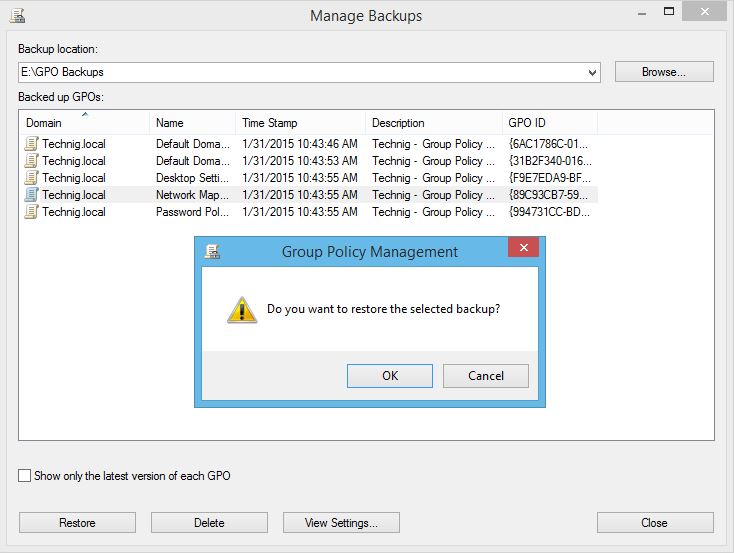Sort by the GPO ID column header
Image resolution: width=734 pixels, height=553 pixels.
click(x=550, y=123)
